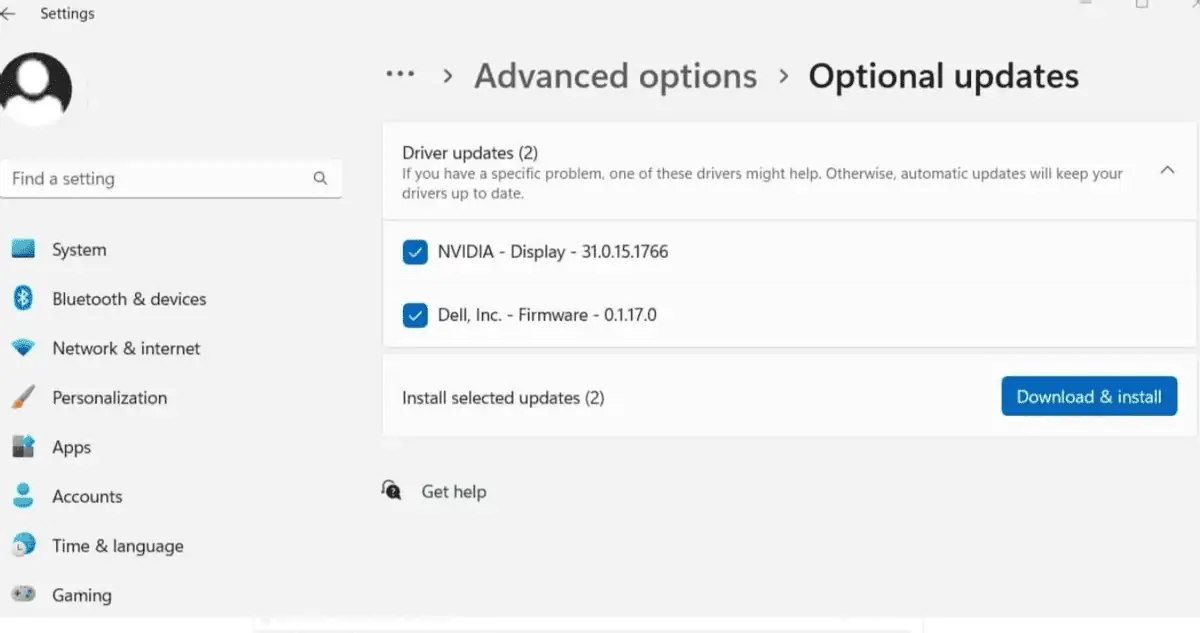Click the Network & internet Wi-Fi icon
The image size is (1200, 633).
[23, 348]
